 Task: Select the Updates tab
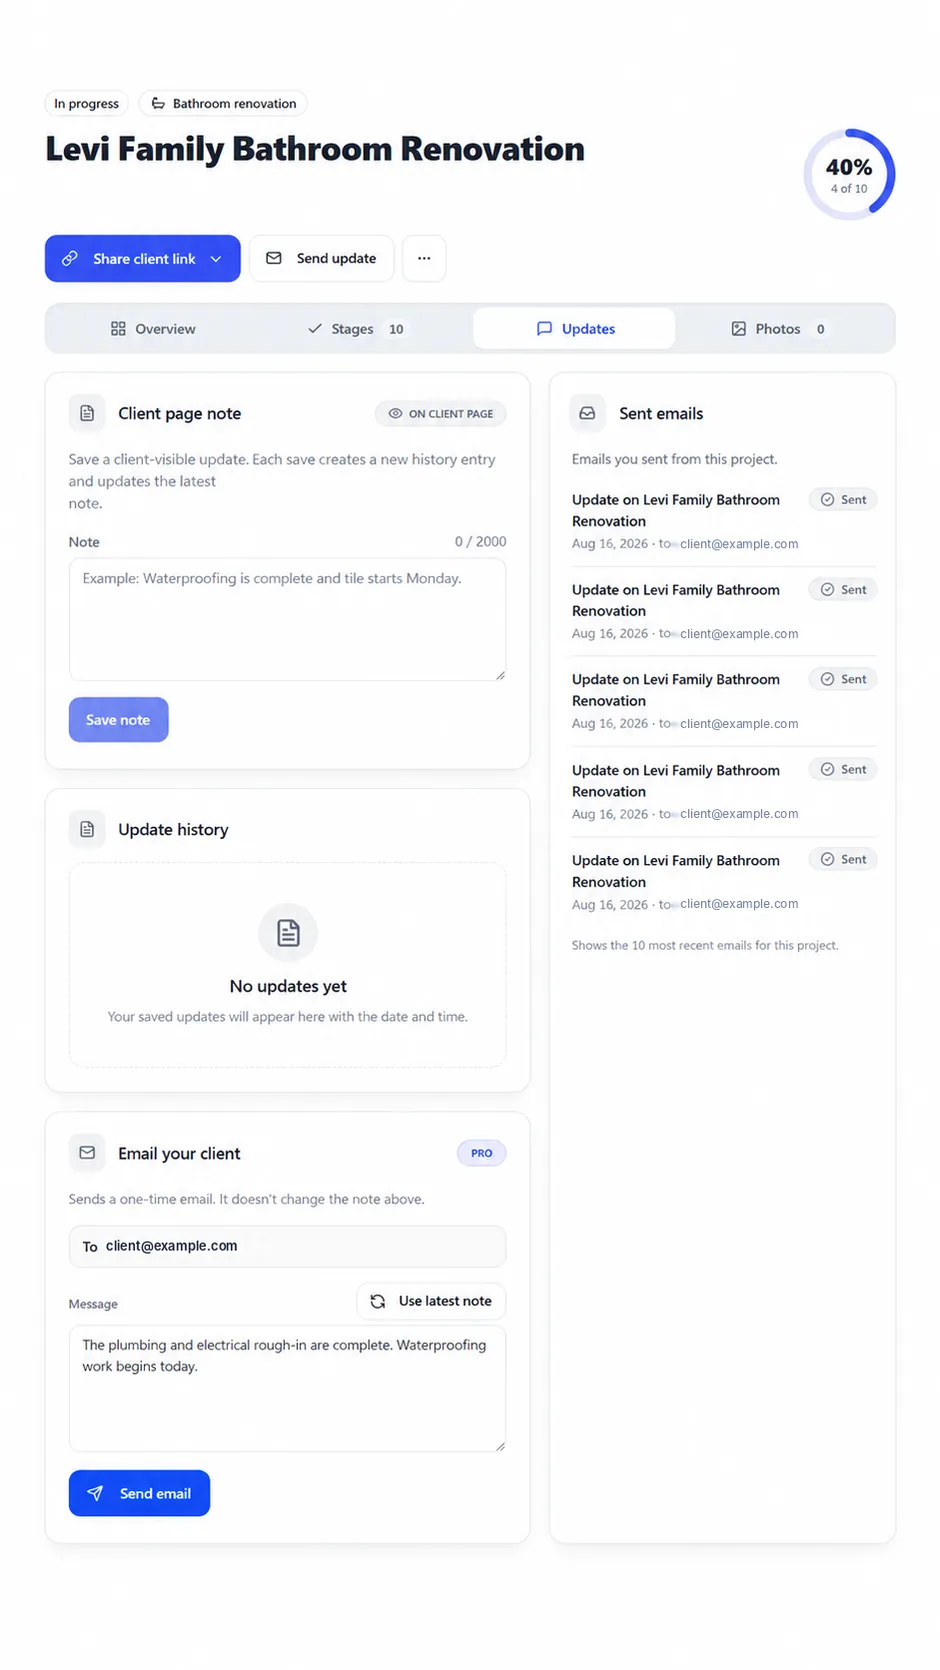[x=574, y=329]
